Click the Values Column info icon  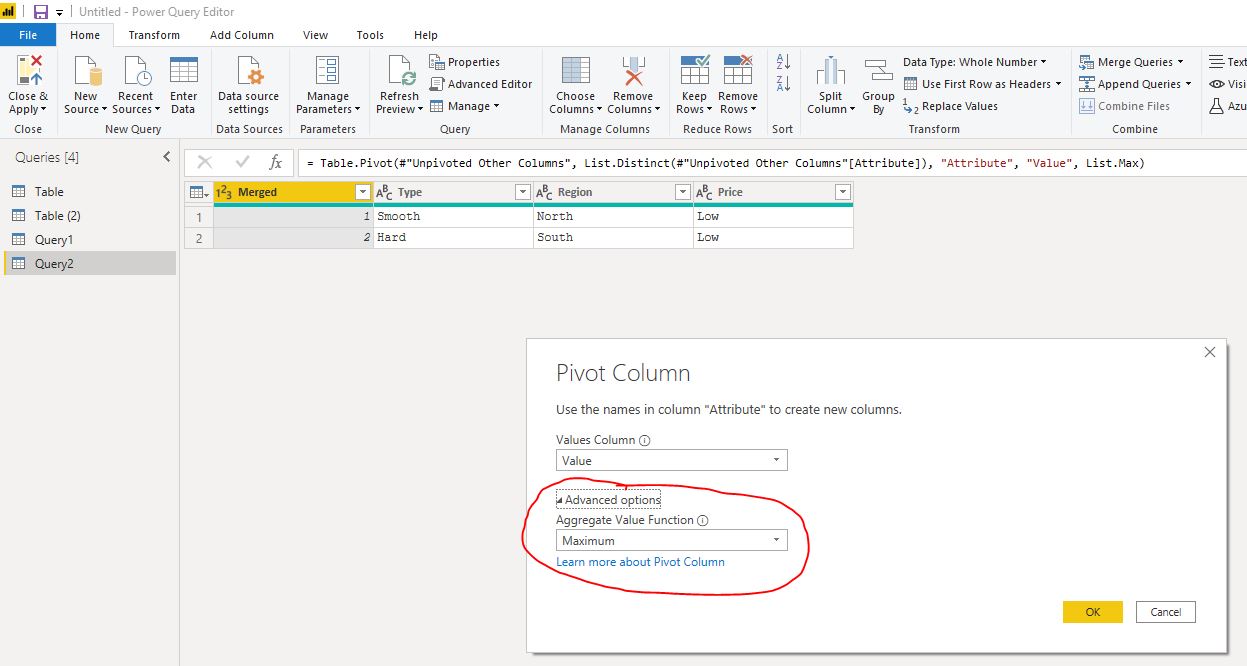click(x=645, y=440)
